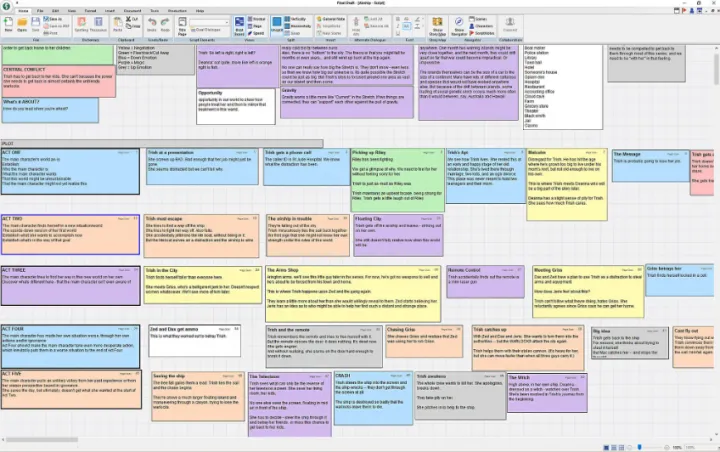Toggle the Unsplit view button
Screen dimensions: 720x452
point(277,25)
